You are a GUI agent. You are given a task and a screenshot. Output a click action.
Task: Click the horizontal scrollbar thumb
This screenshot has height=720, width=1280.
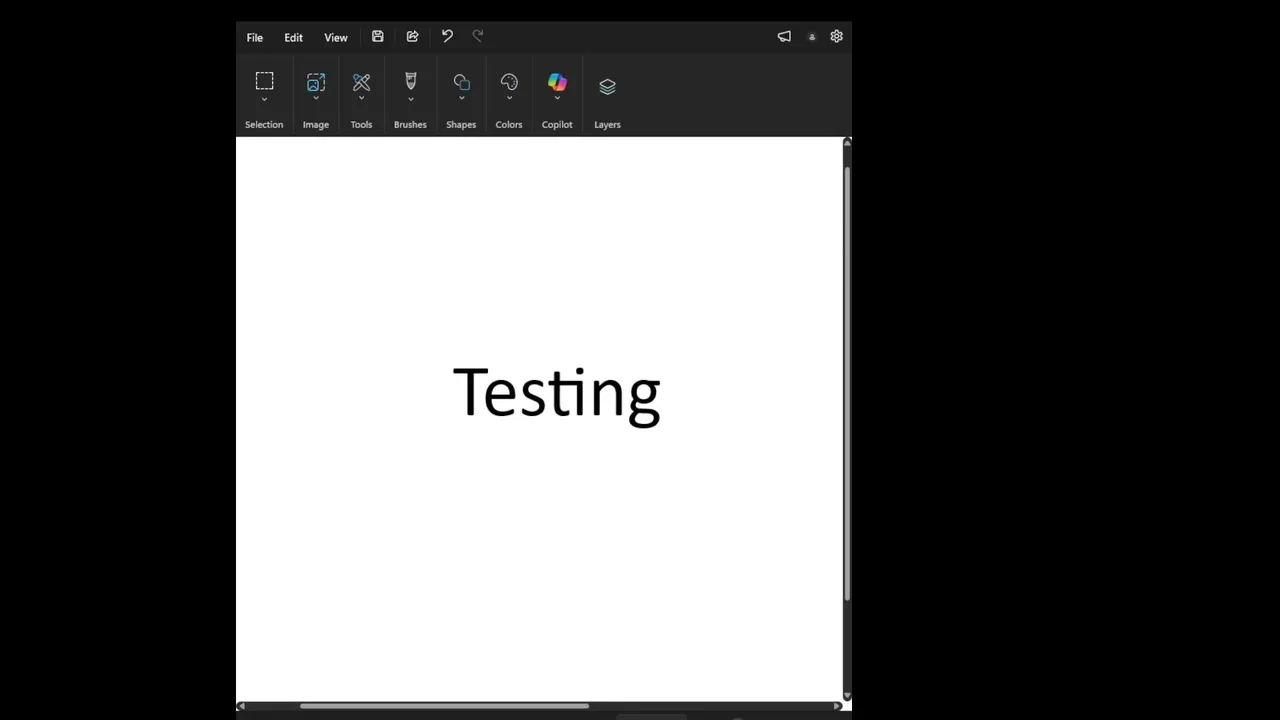[x=444, y=706]
